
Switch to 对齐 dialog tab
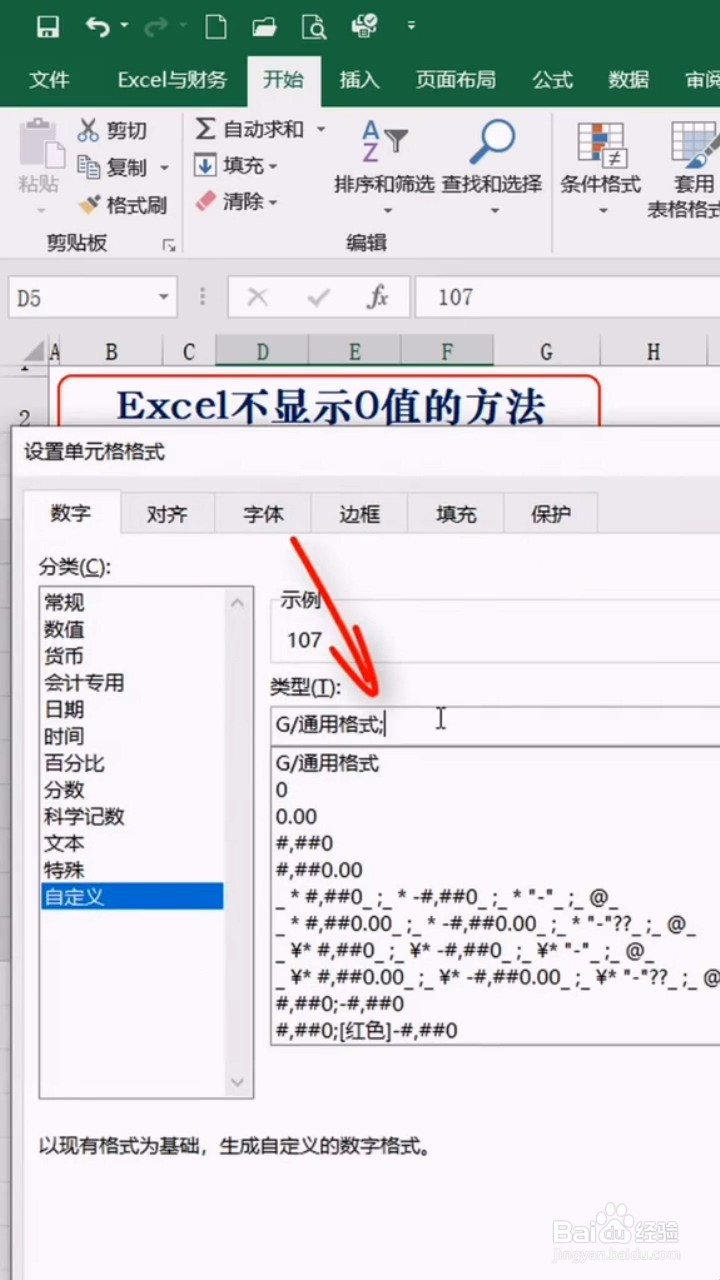click(x=167, y=515)
